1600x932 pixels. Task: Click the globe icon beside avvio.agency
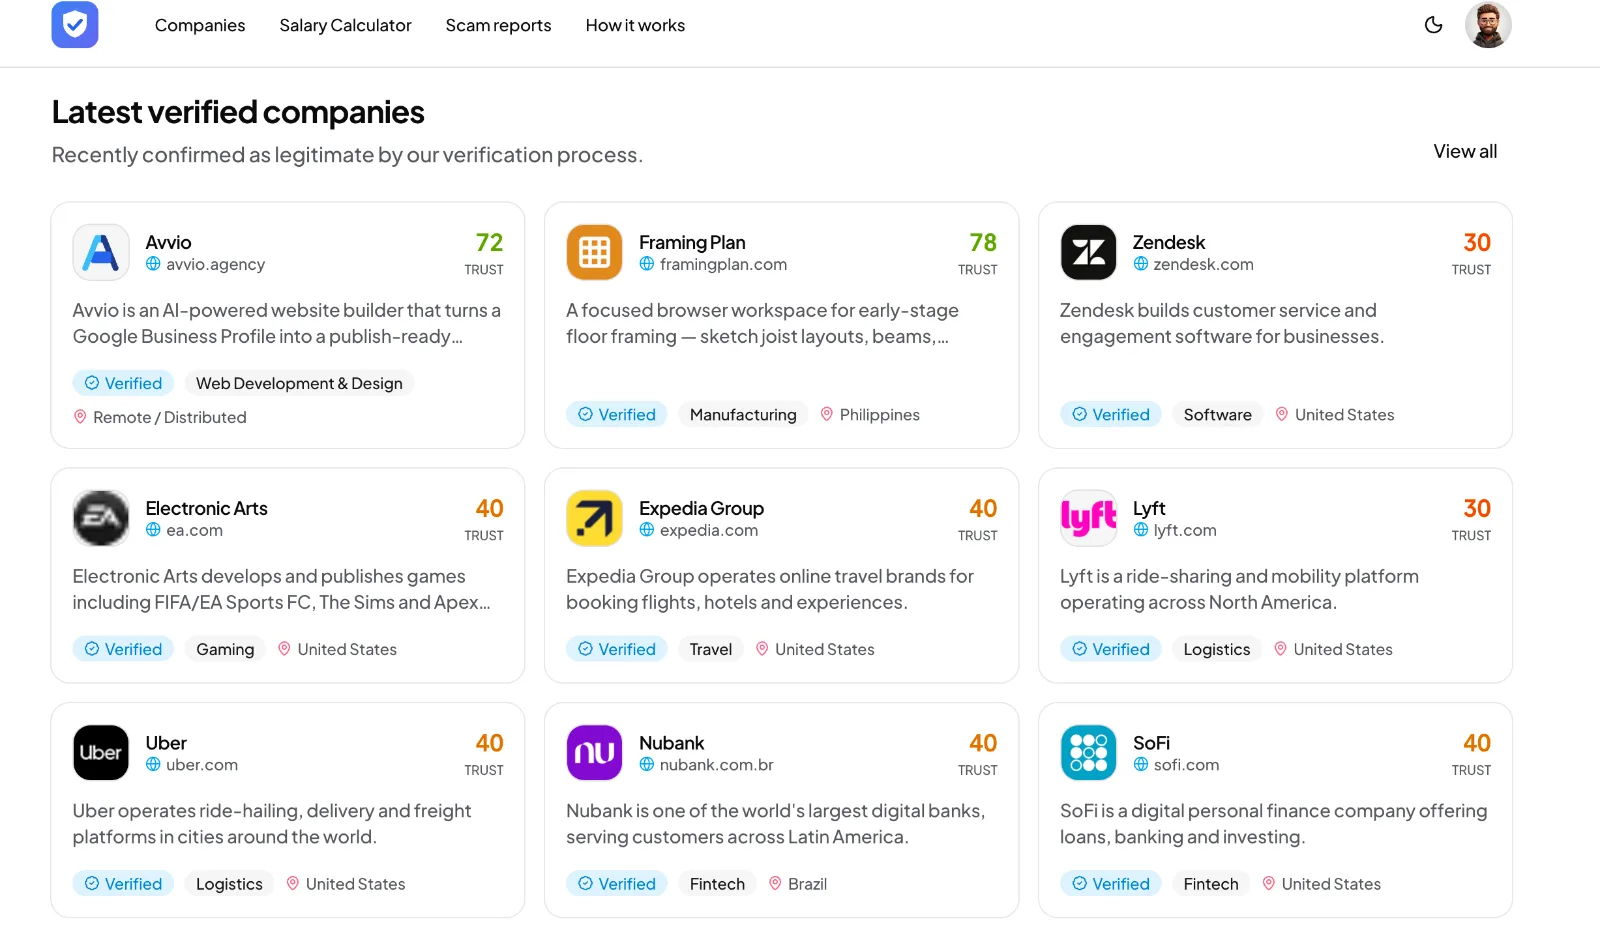tap(153, 264)
